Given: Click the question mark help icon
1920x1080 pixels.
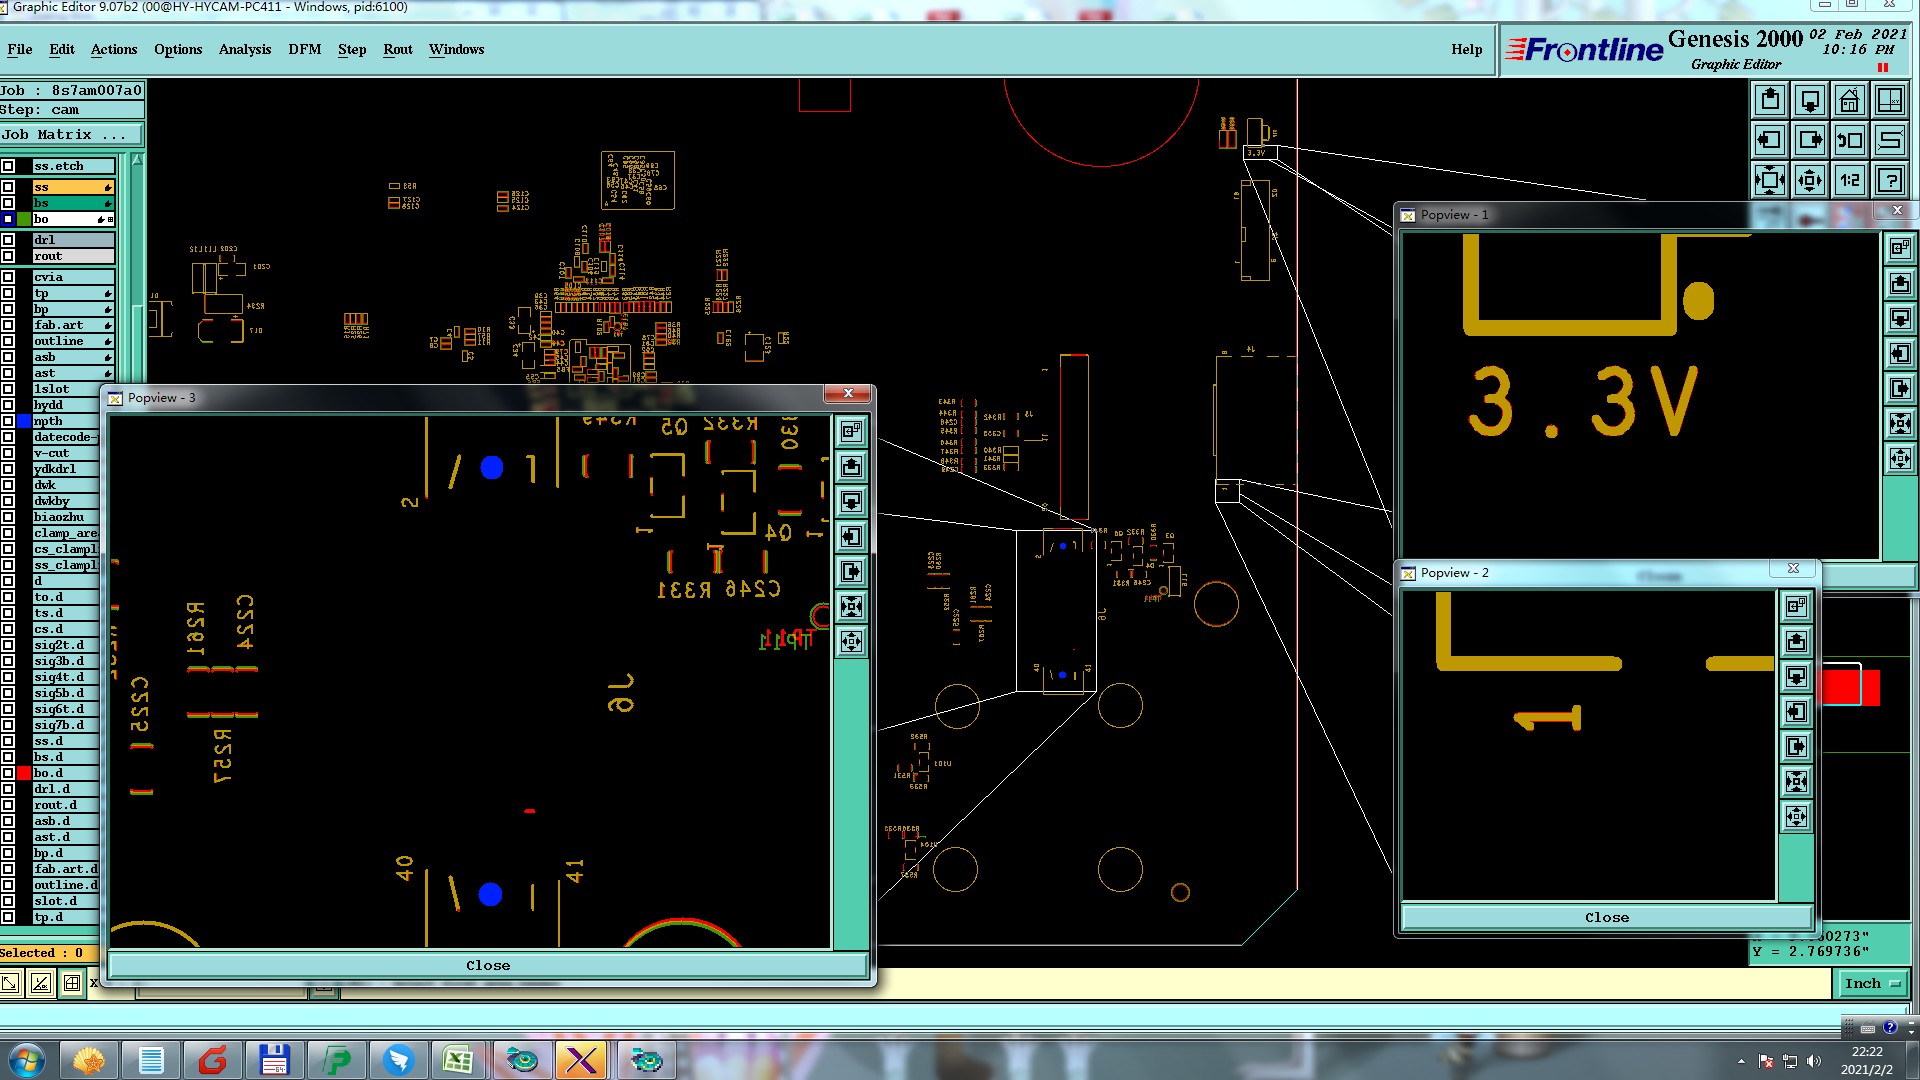Looking at the screenshot, I should 1889,180.
